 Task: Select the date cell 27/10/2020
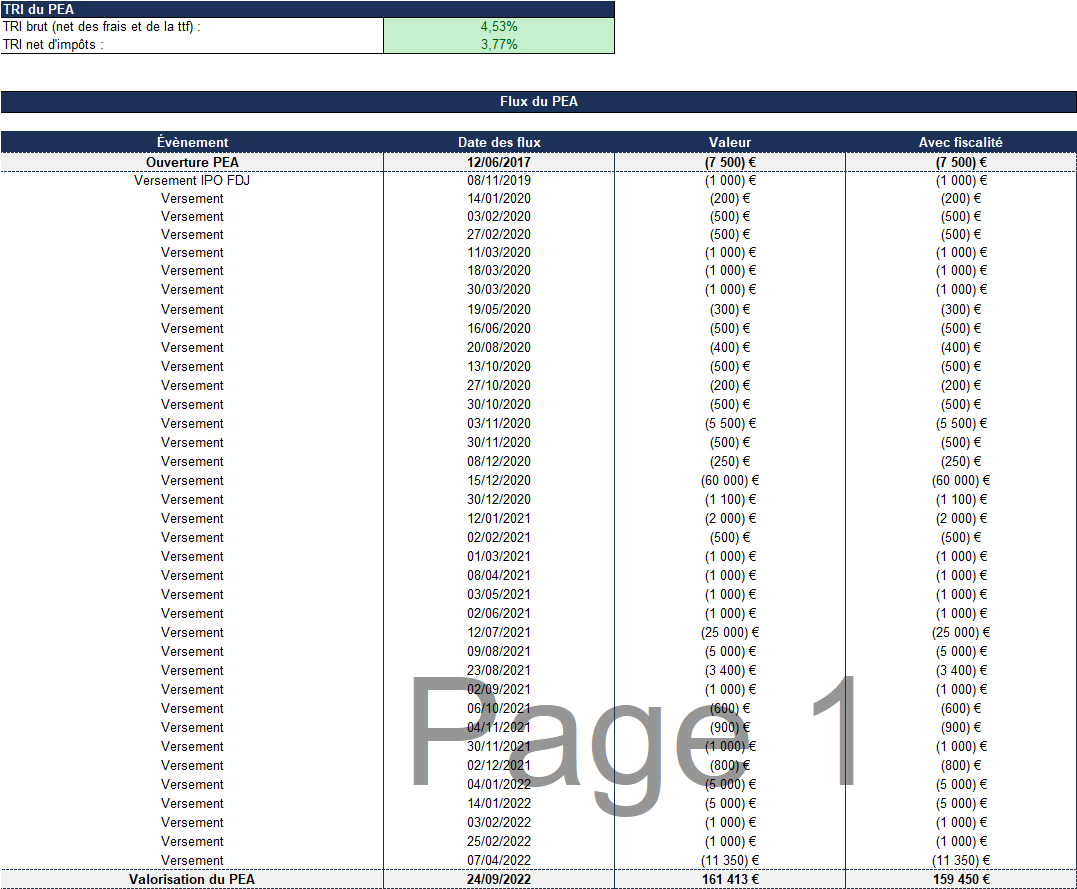pyautogui.click(x=499, y=385)
